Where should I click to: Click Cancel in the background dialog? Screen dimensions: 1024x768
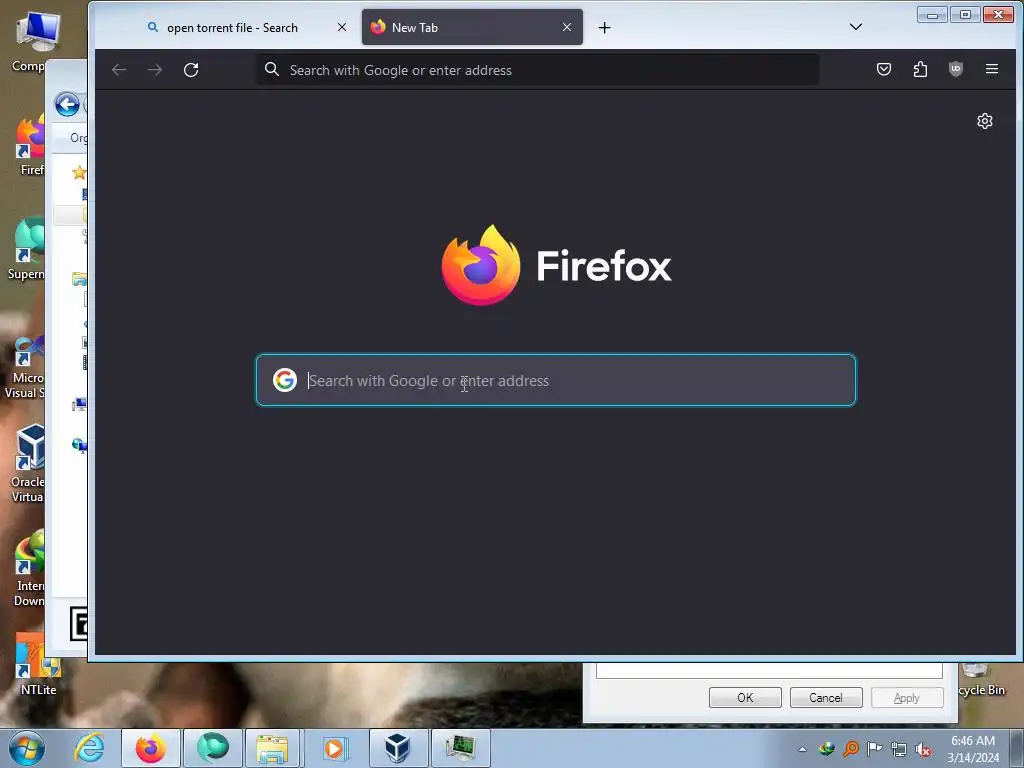(826, 697)
